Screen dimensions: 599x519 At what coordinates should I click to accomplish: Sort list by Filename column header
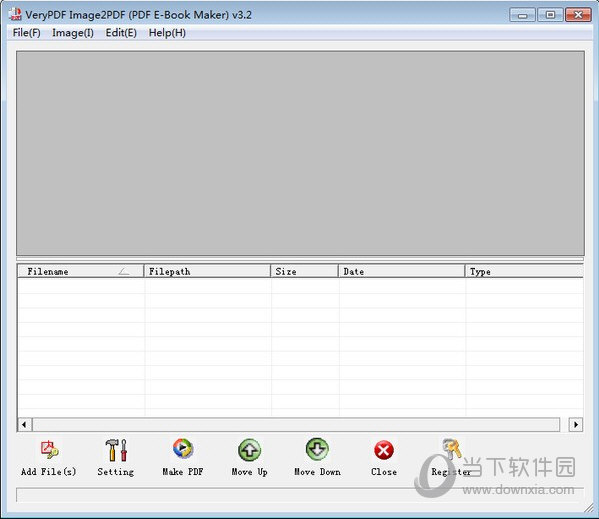[81, 271]
